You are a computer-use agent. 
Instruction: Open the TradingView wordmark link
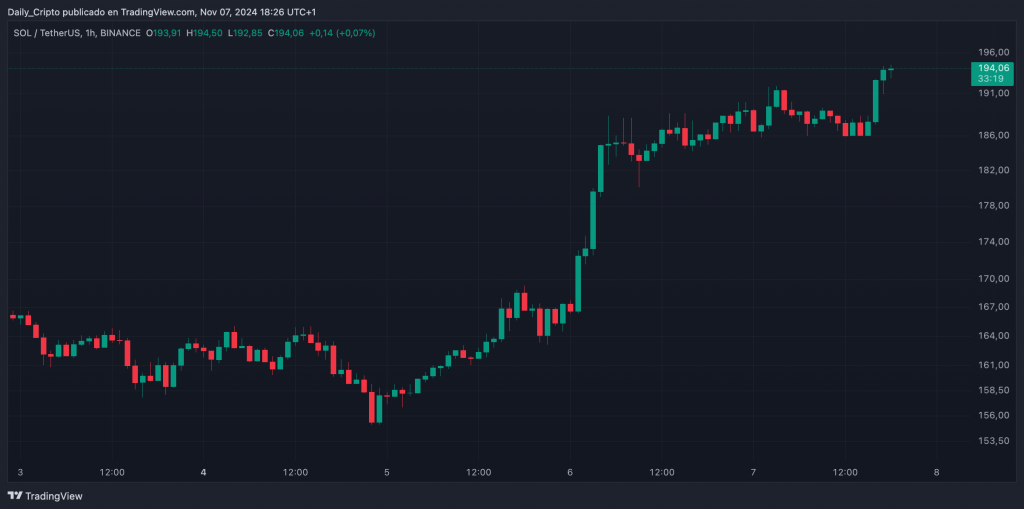point(53,496)
